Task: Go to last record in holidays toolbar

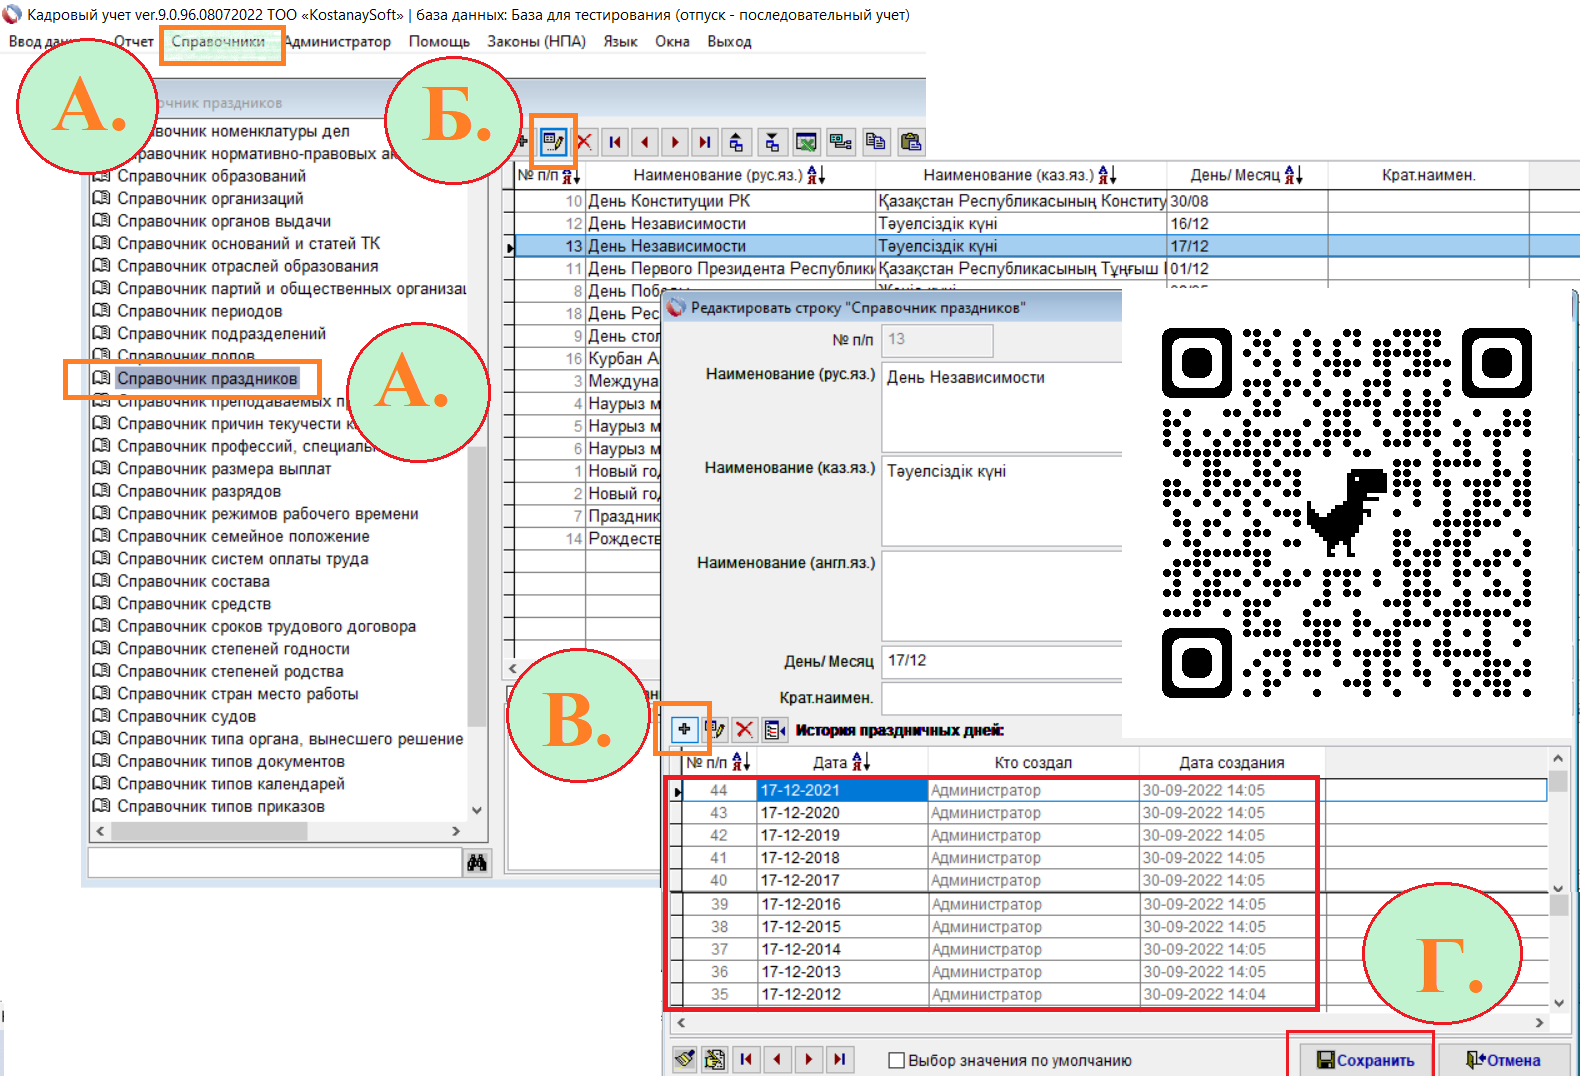Action: [x=705, y=142]
